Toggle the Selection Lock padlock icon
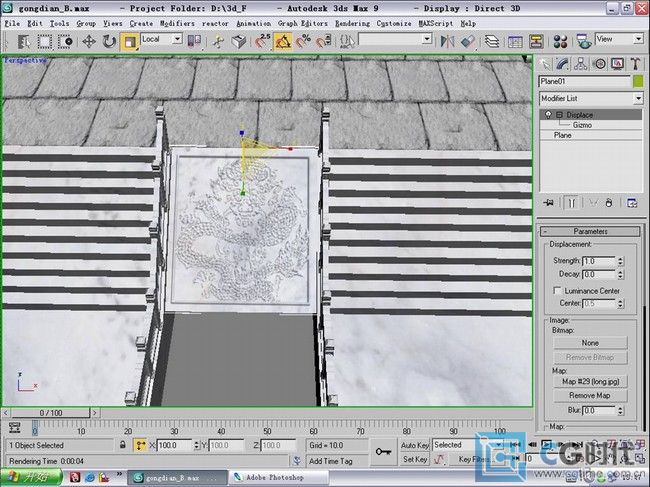The width and height of the screenshot is (650, 487). coord(123,445)
